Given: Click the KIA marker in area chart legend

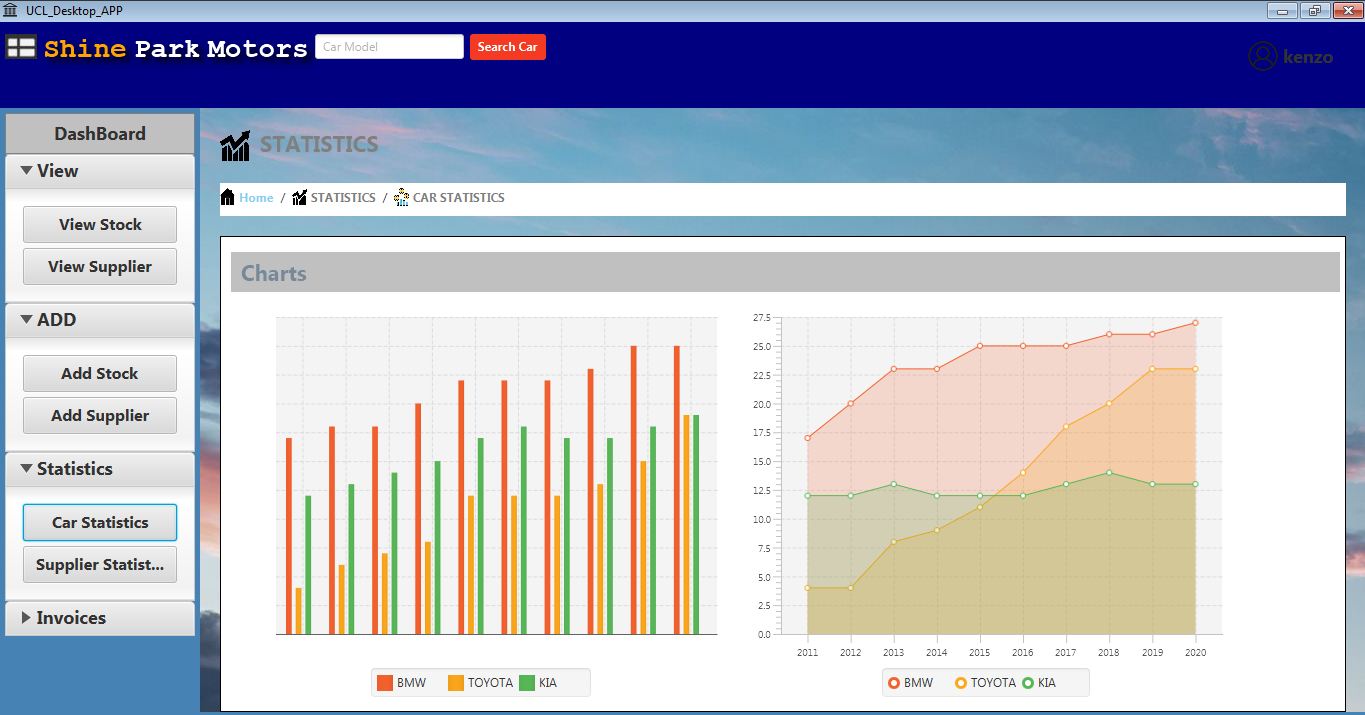Looking at the screenshot, I should tap(1027, 683).
